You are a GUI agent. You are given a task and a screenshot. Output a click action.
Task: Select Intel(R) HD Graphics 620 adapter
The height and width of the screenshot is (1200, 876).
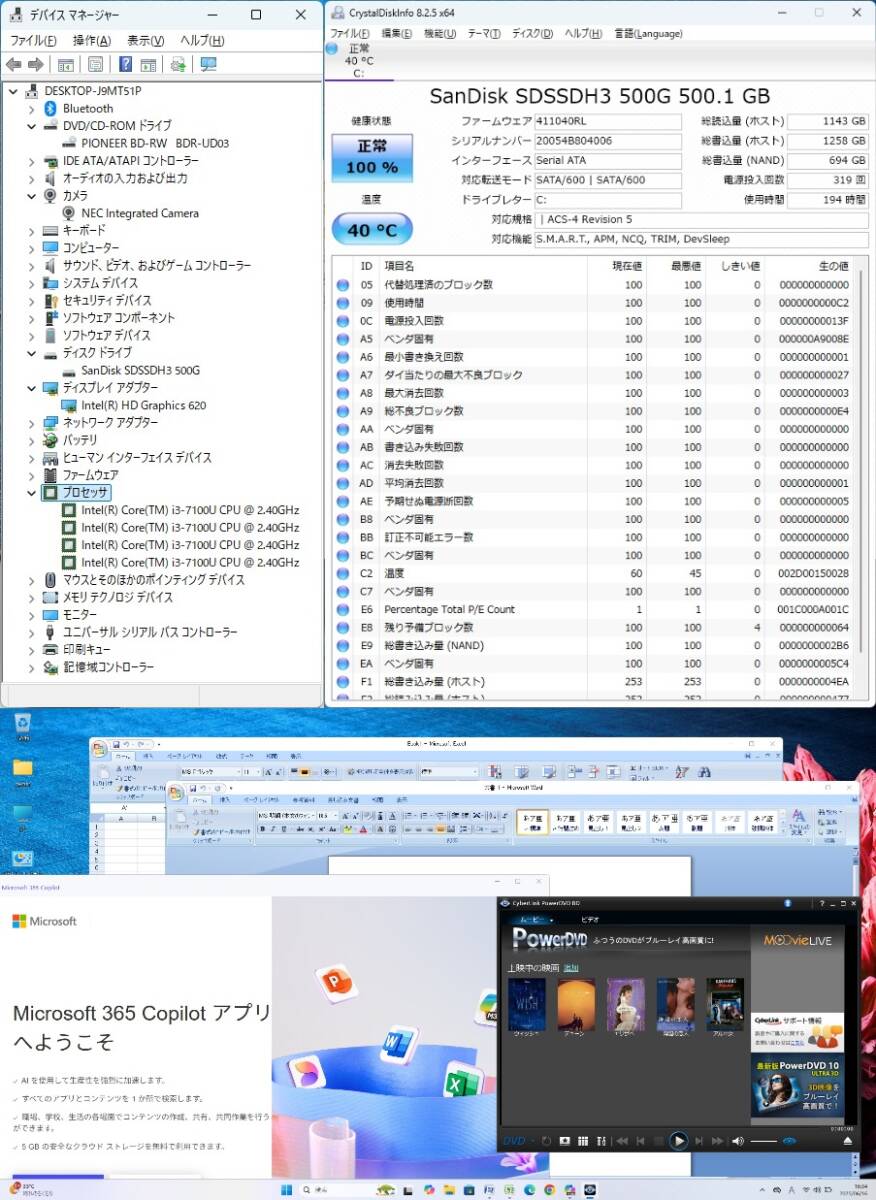click(144, 405)
